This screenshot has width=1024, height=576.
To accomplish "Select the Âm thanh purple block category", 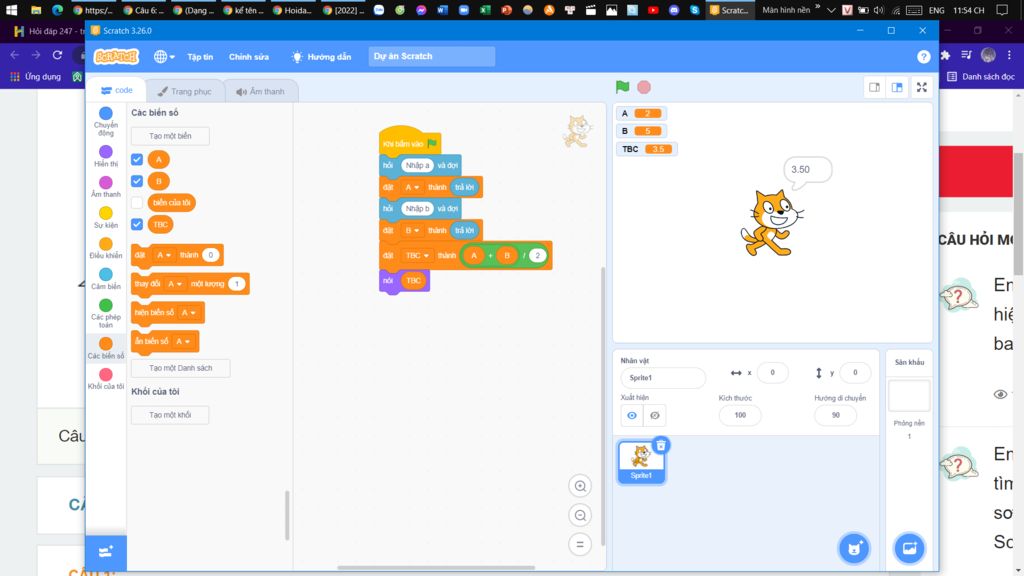I will [x=106, y=187].
